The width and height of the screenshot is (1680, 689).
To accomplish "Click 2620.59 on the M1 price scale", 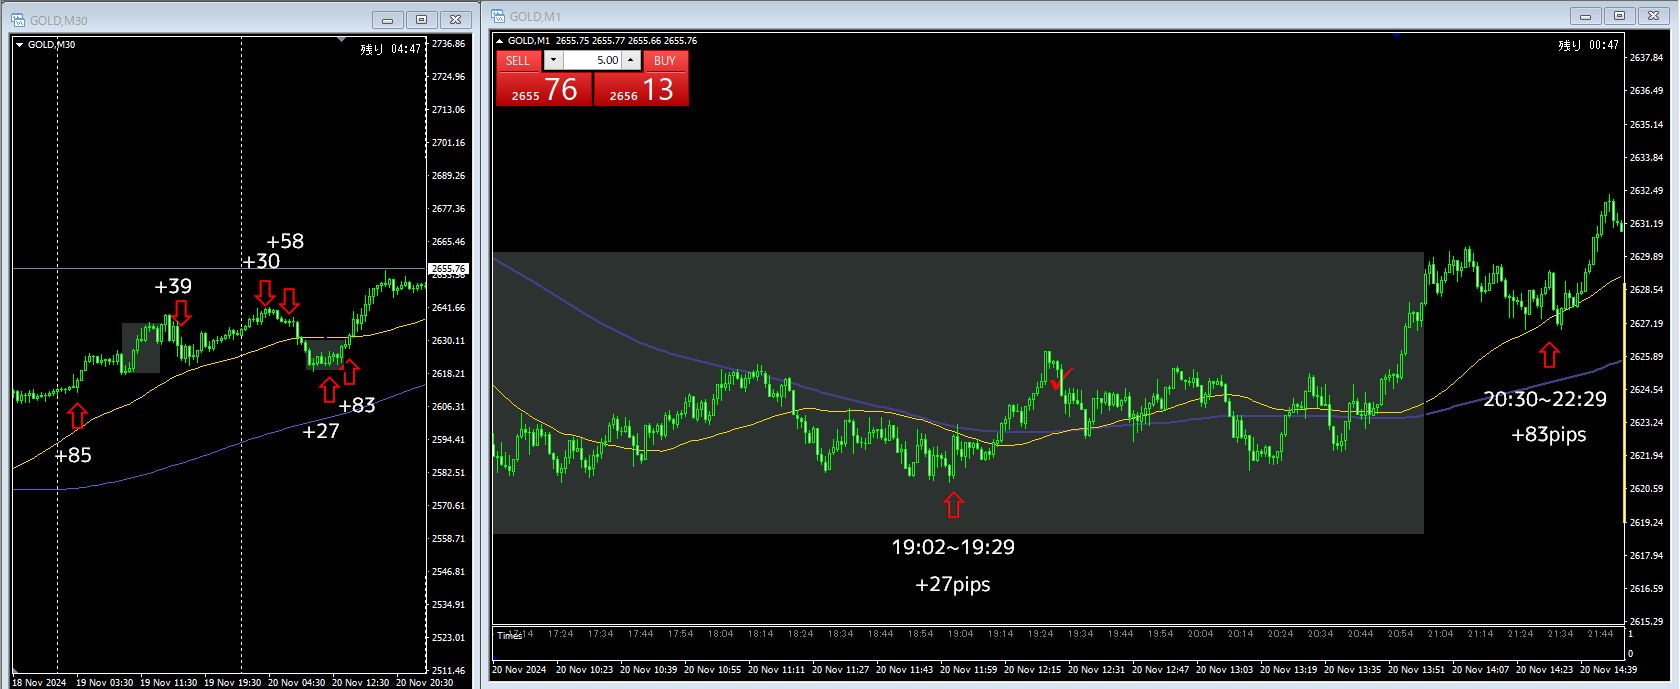I will [x=1646, y=489].
